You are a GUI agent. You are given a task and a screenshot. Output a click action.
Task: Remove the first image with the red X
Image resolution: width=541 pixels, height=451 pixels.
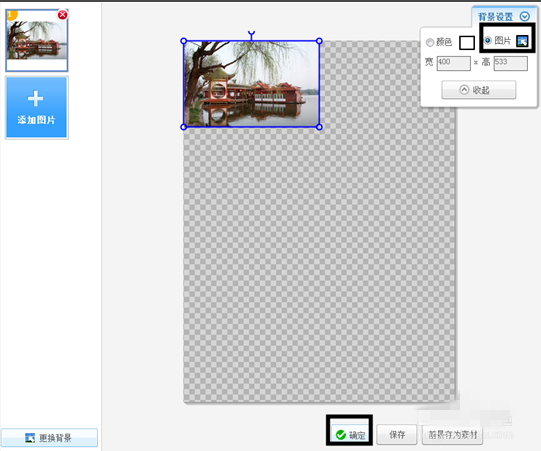(x=62, y=15)
